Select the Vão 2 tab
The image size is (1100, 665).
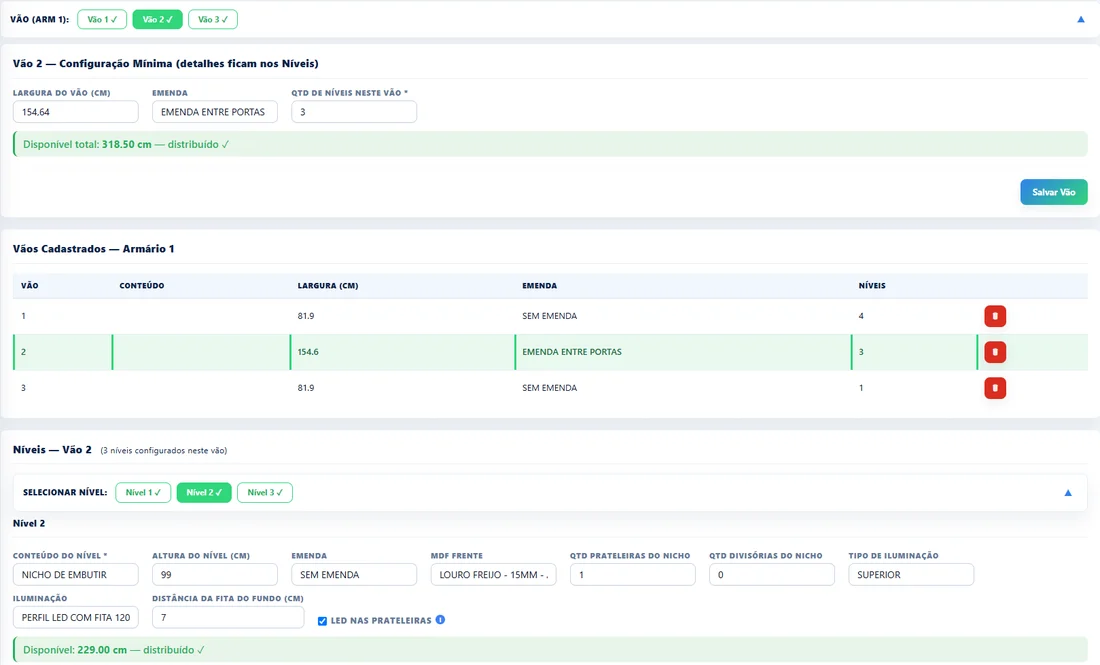coord(157,20)
